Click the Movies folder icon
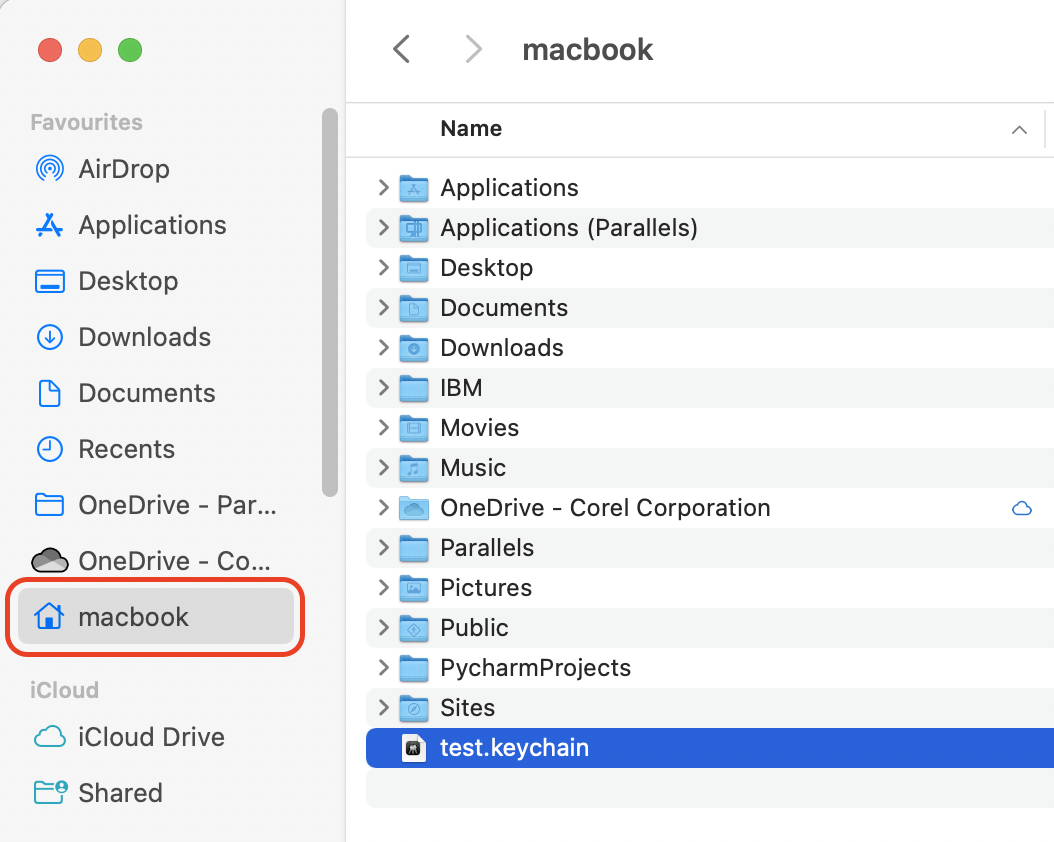The height and width of the screenshot is (842, 1054). tap(413, 428)
